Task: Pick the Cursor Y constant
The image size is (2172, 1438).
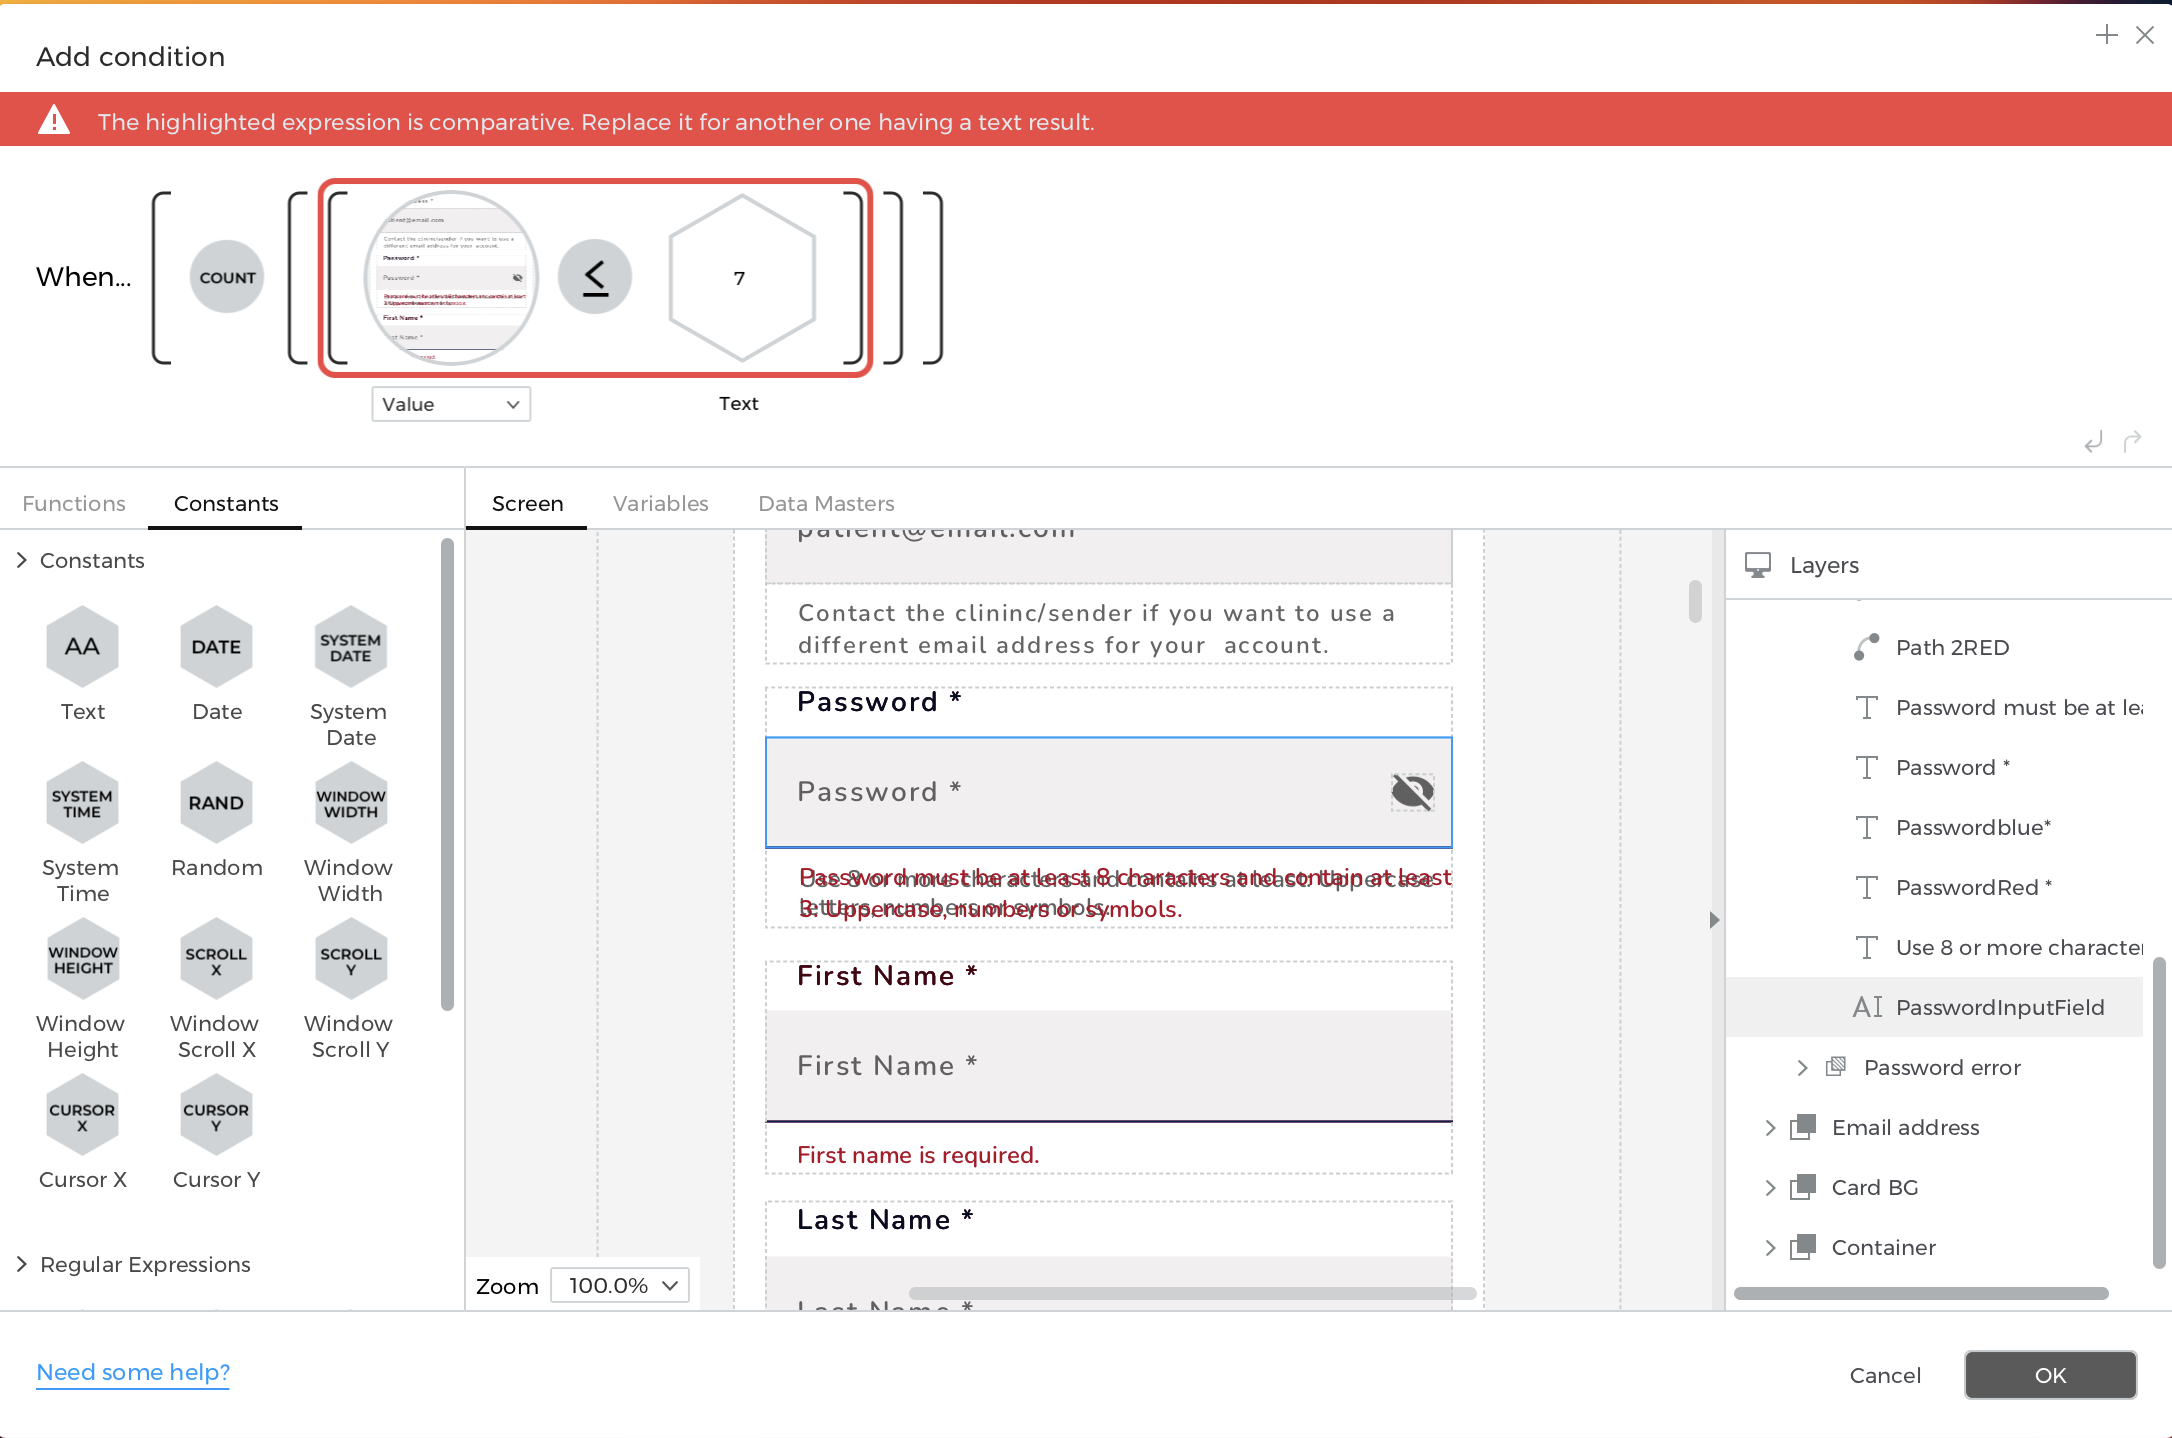Action: [x=216, y=1115]
